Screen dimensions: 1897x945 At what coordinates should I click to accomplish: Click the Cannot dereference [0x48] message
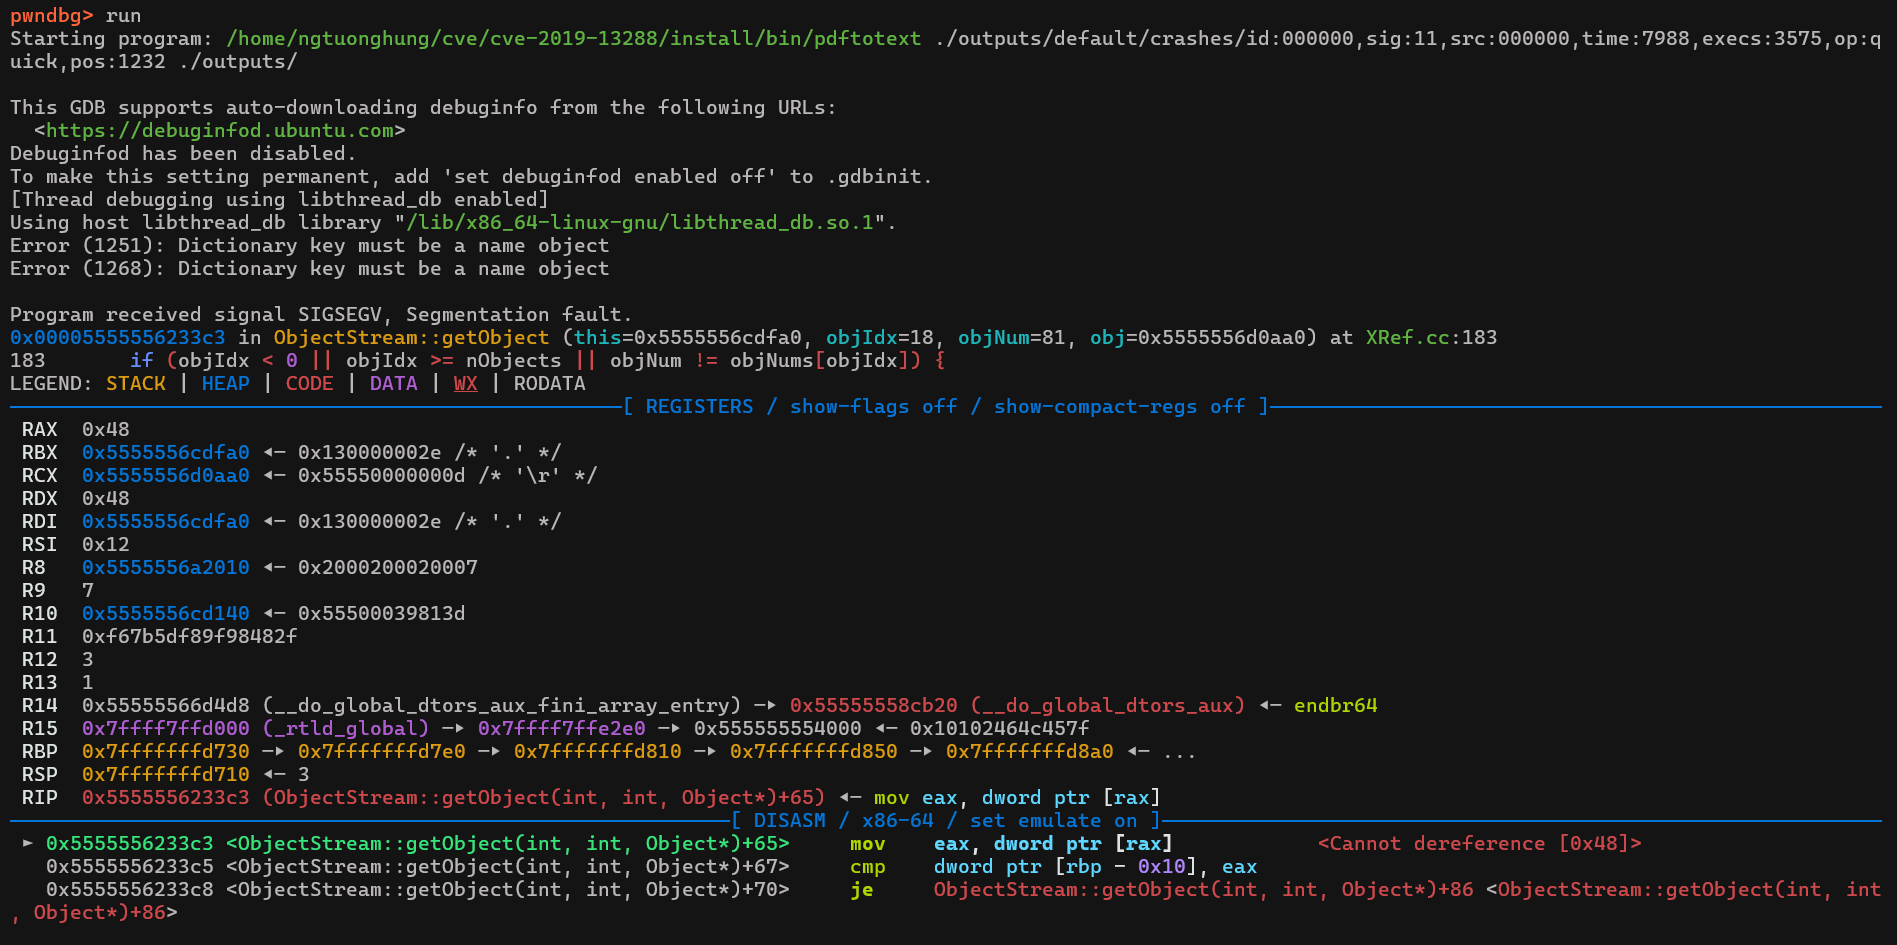(1479, 843)
